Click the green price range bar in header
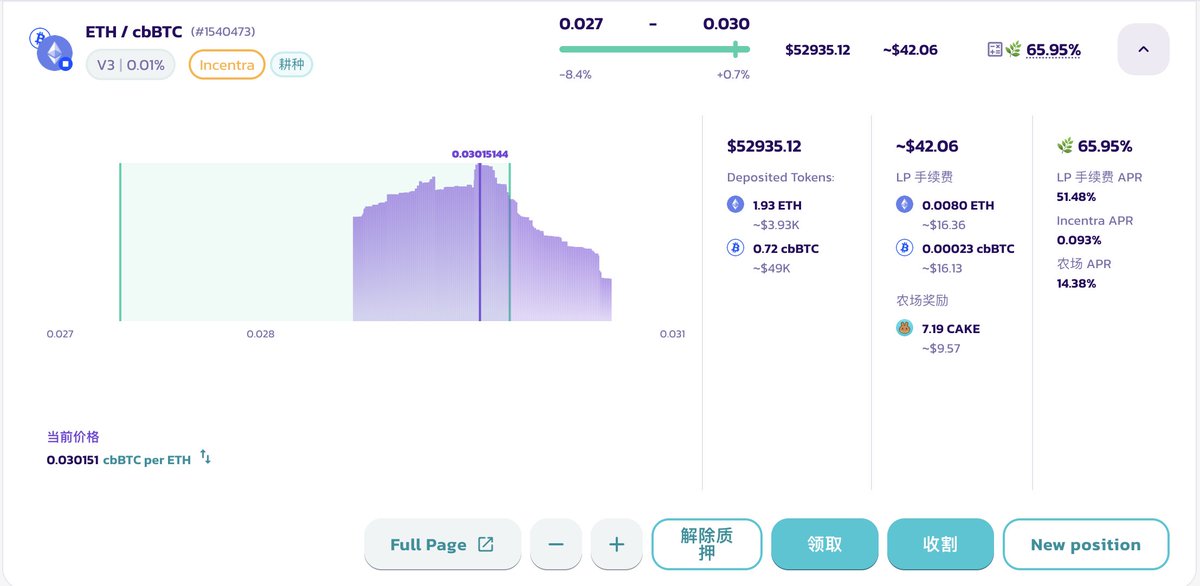This screenshot has height=586, width=1200. coord(654,49)
